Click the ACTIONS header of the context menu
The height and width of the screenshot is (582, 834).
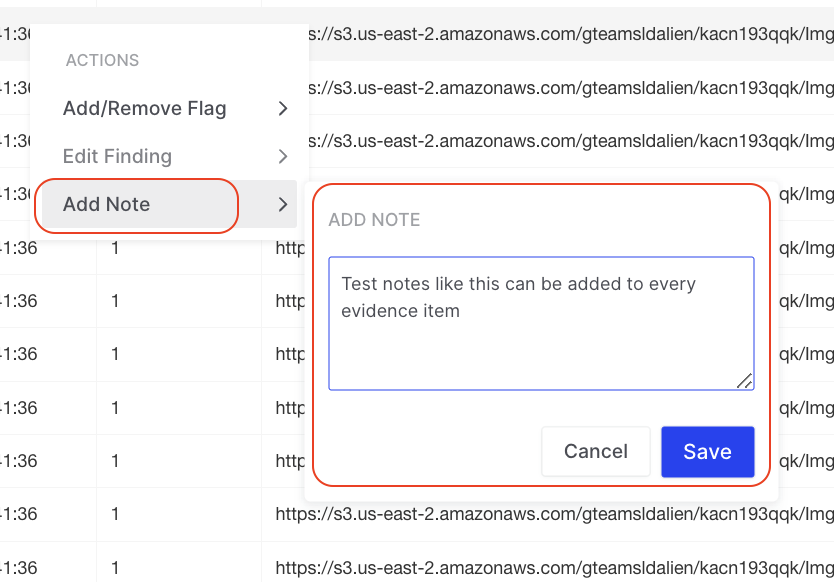tap(102, 61)
